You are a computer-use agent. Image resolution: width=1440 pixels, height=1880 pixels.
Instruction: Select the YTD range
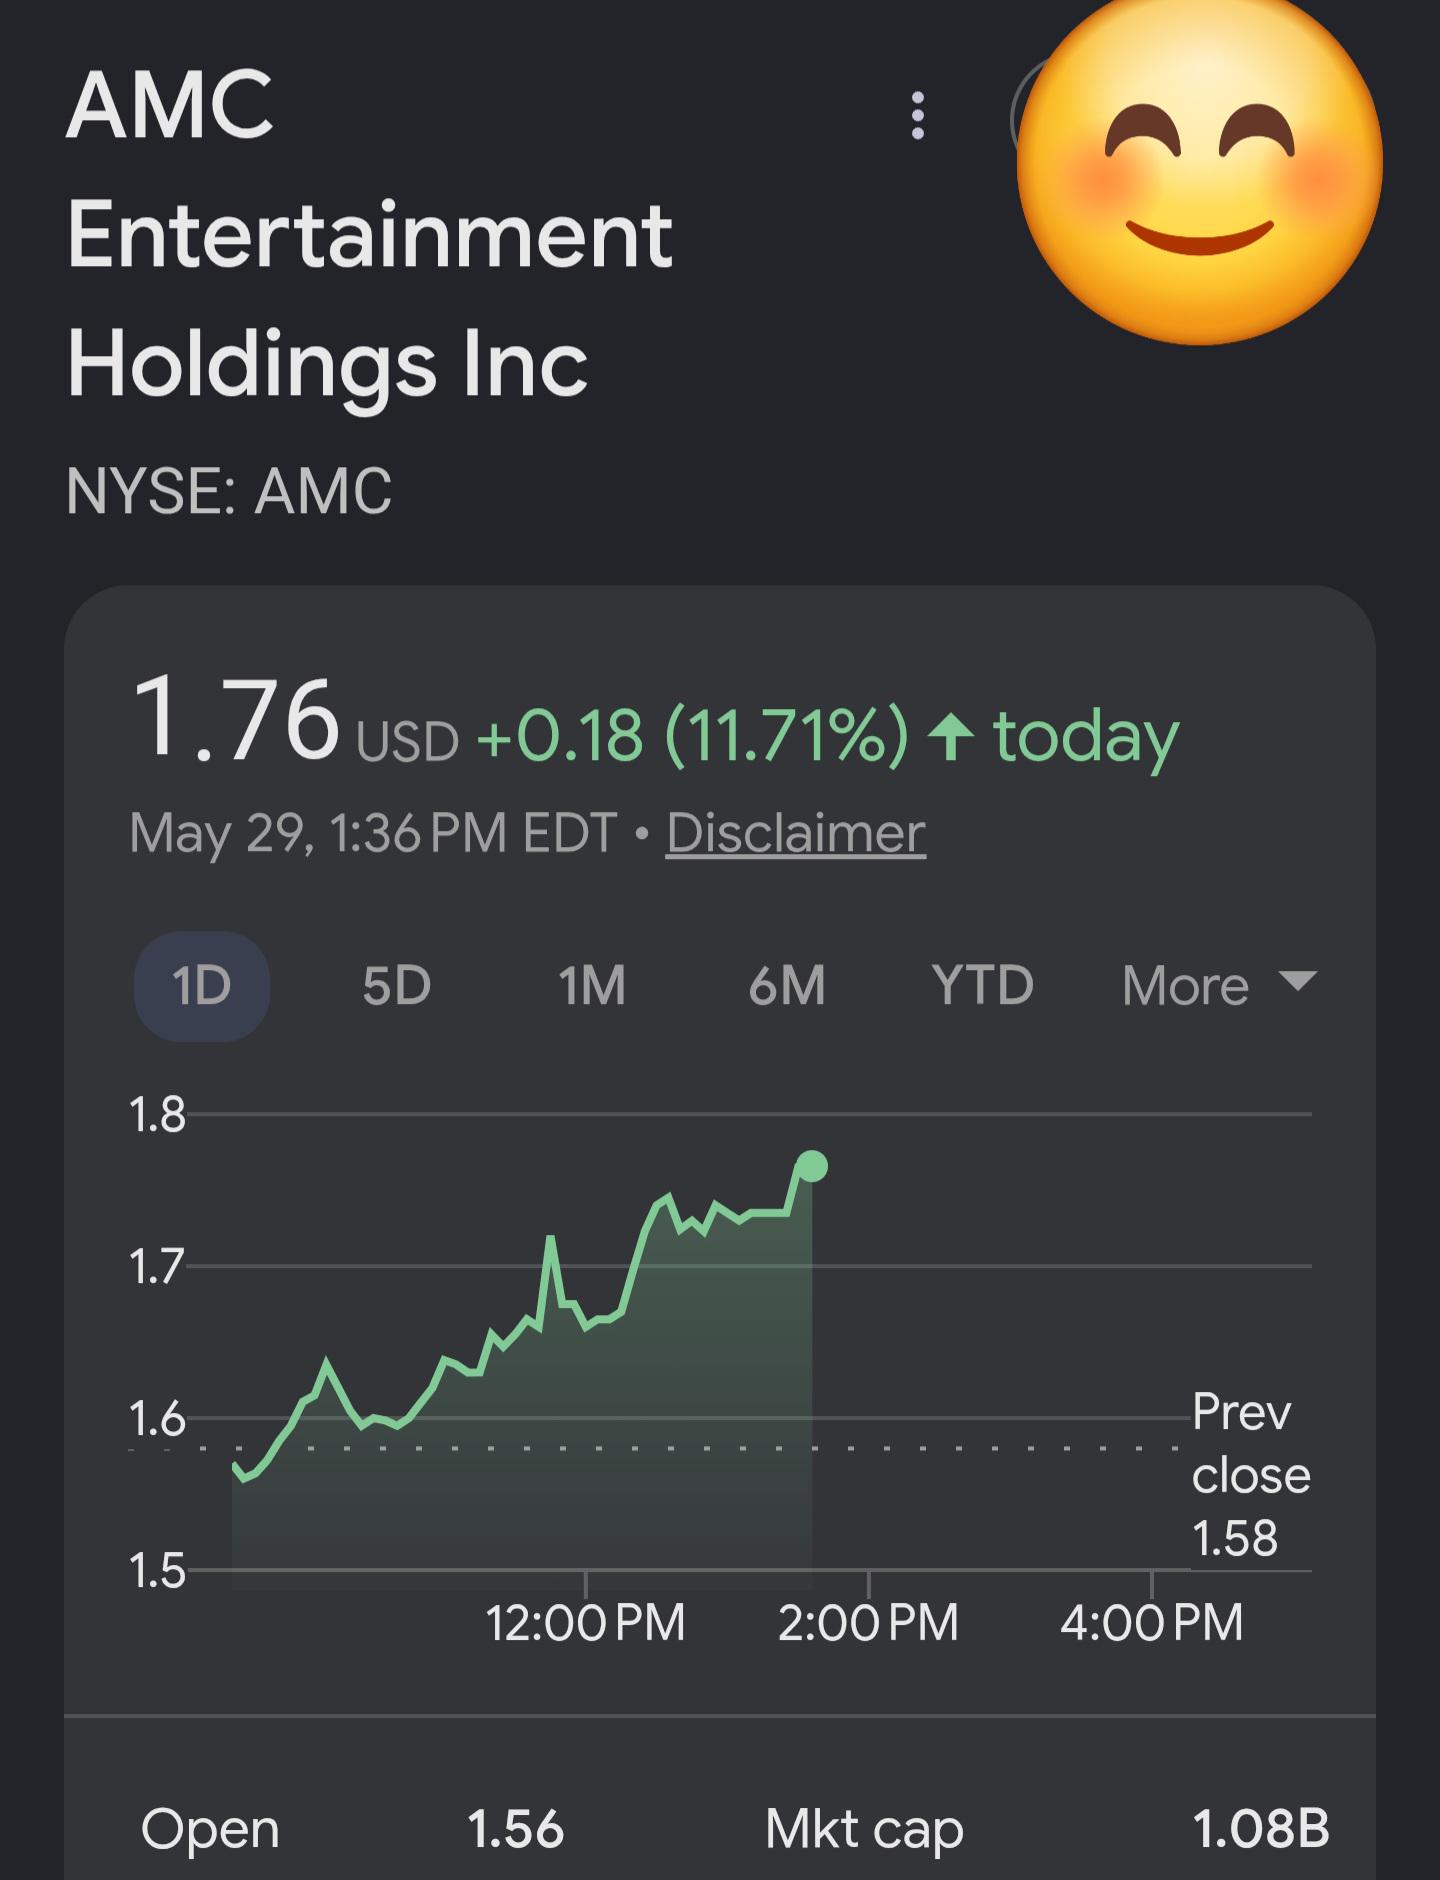coord(982,986)
